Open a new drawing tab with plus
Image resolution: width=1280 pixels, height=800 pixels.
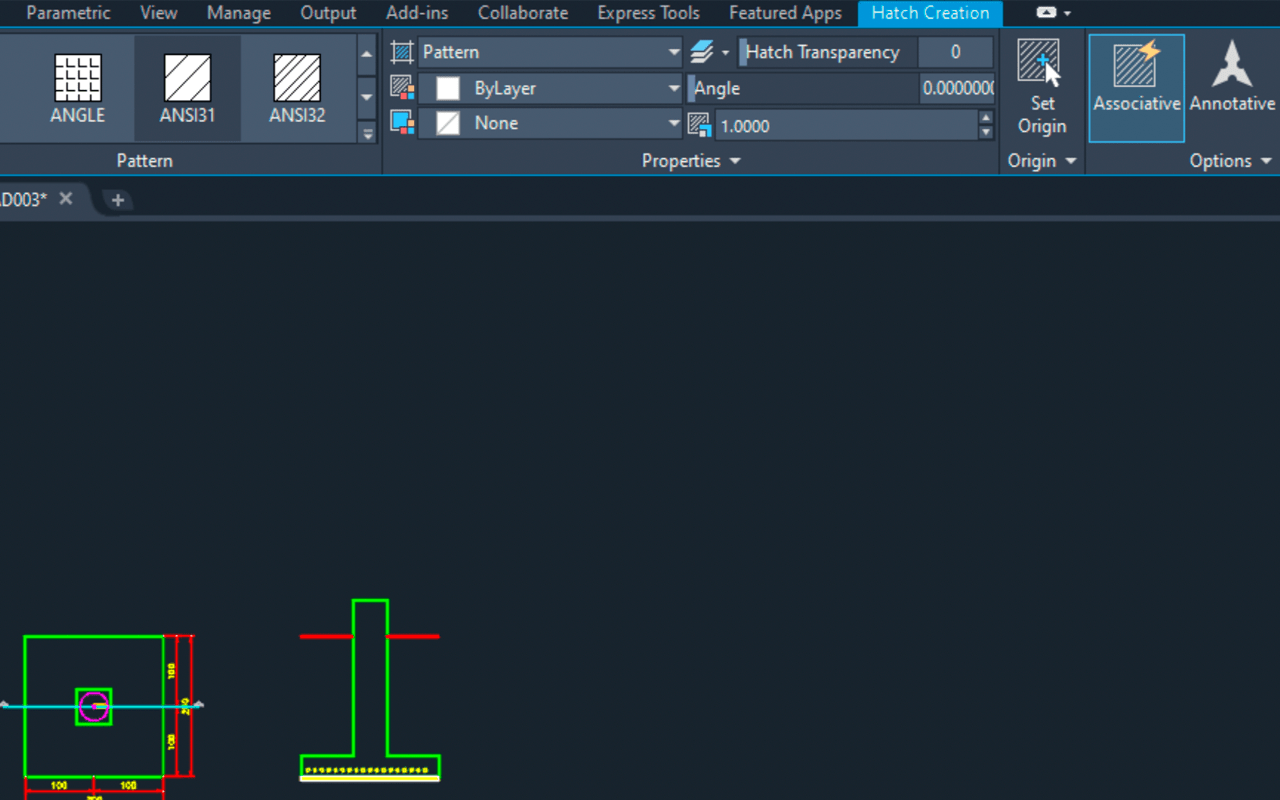coord(118,200)
